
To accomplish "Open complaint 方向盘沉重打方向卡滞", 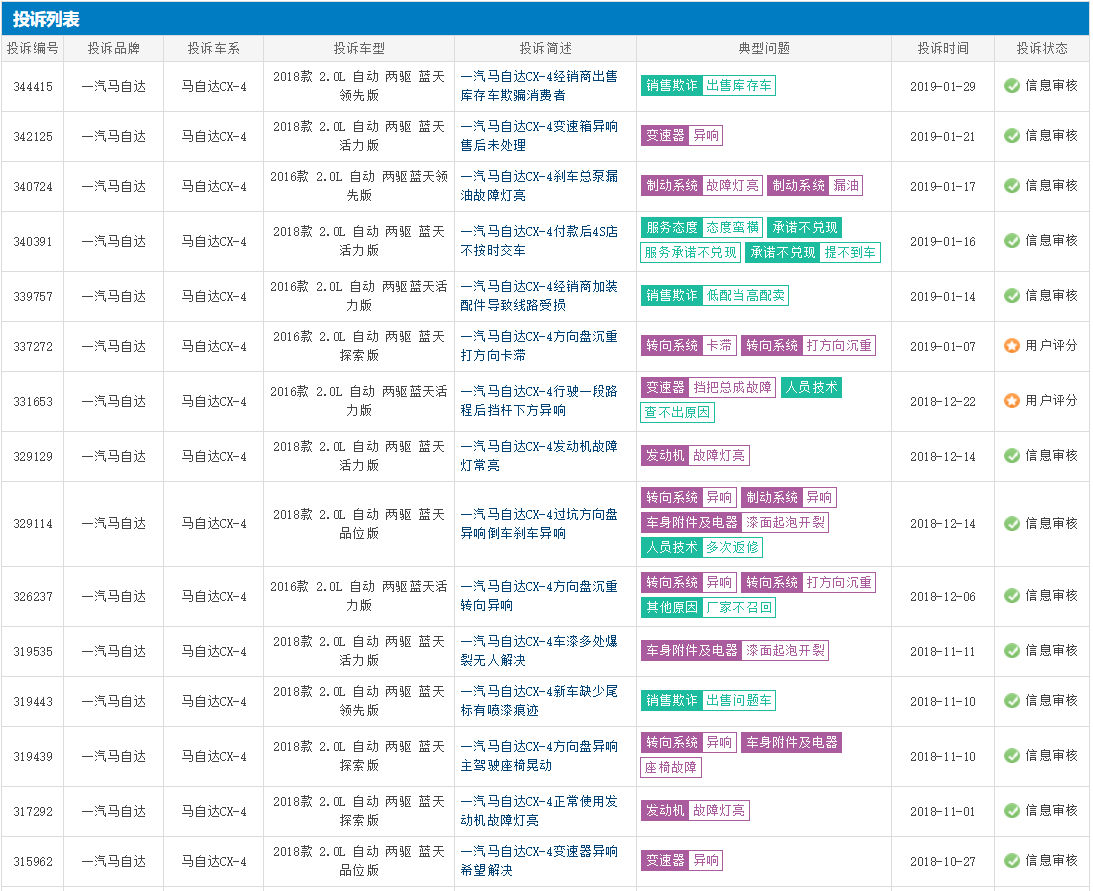I will 539,346.
